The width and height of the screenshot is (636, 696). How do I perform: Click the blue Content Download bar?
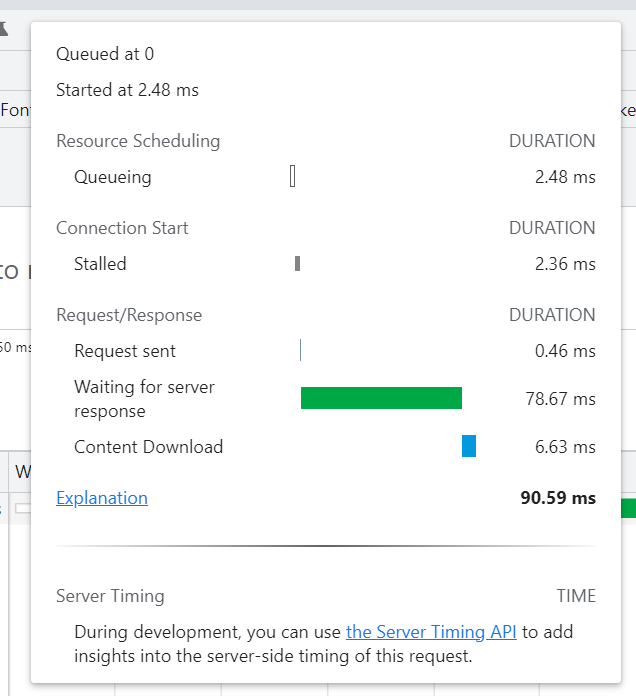[469, 446]
